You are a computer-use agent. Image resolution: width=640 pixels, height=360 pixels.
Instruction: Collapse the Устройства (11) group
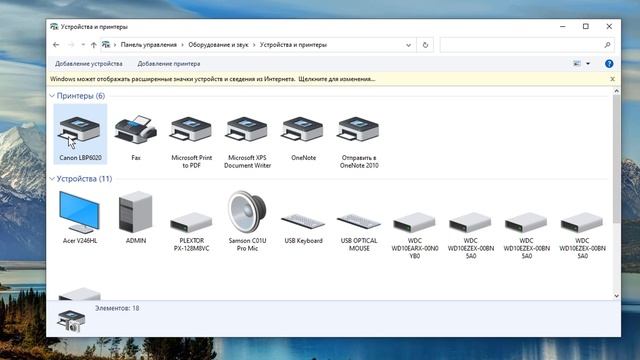pyautogui.click(x=52, y=179)
